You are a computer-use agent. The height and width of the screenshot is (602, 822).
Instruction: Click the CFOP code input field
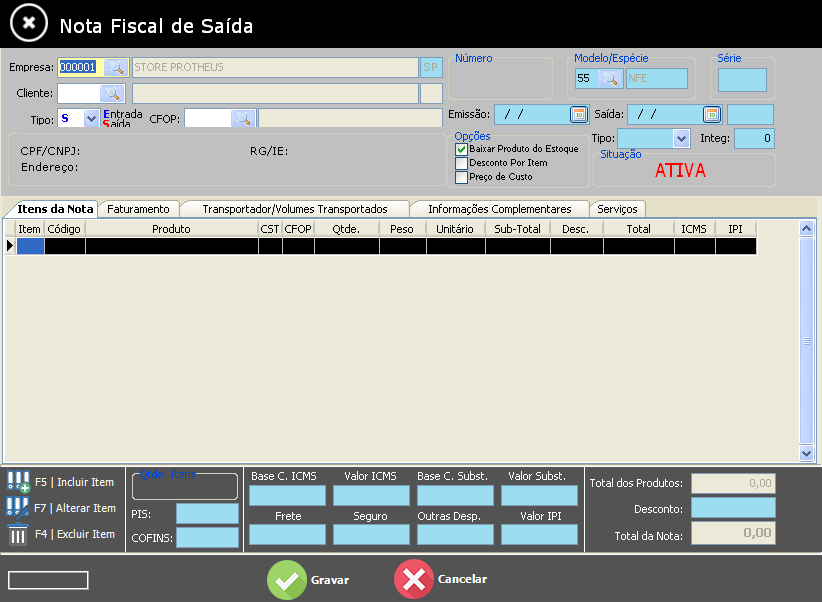[x=208, y=118]
